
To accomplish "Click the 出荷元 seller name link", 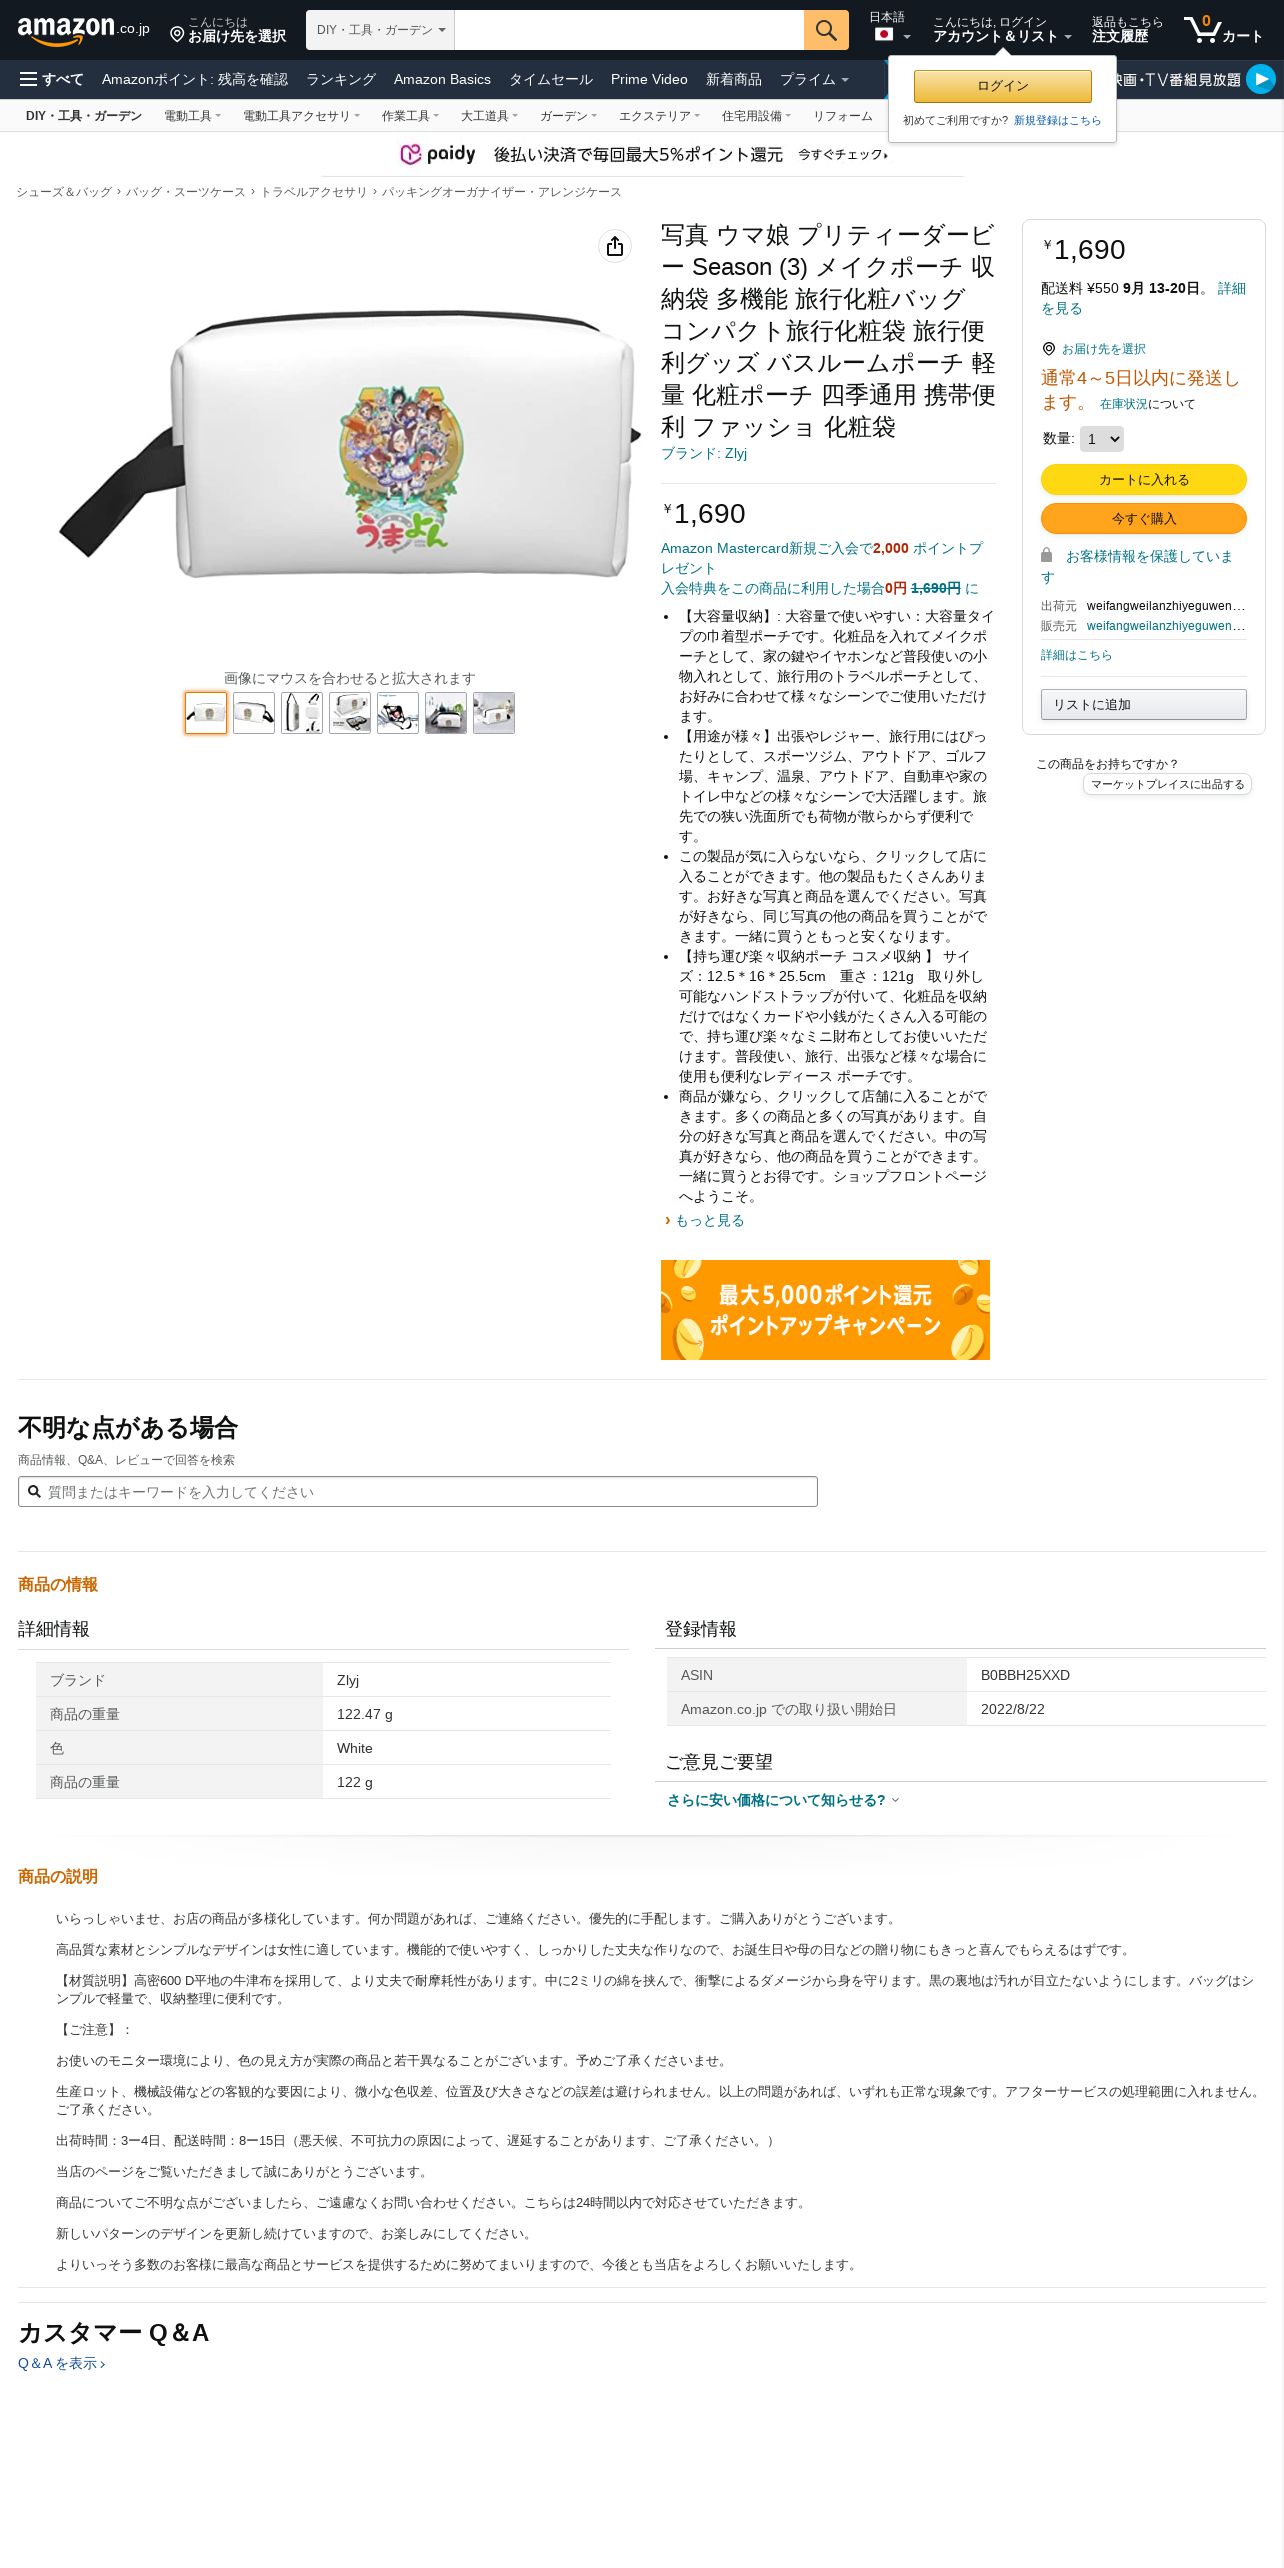I will pos(1166,606).
